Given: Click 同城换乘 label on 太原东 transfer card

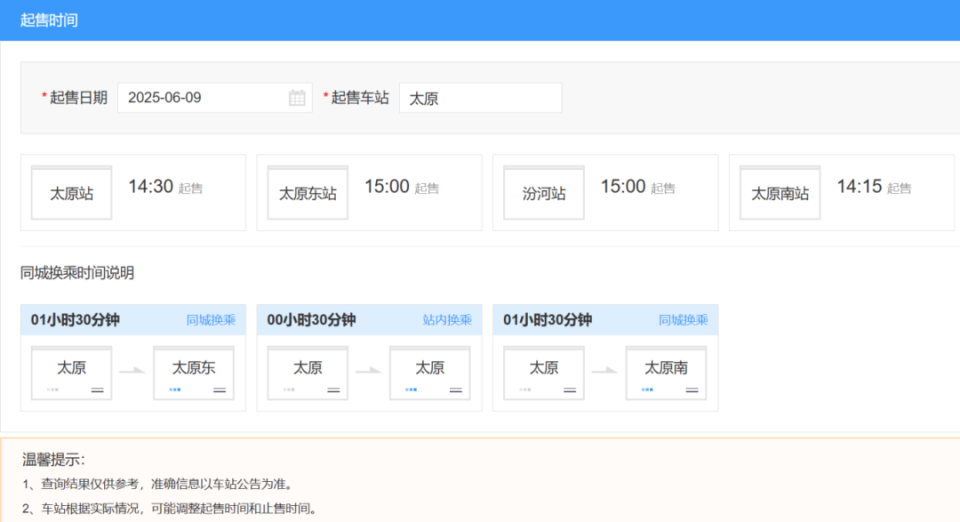Looking at the screenshot, I should [x=211, y=319].
